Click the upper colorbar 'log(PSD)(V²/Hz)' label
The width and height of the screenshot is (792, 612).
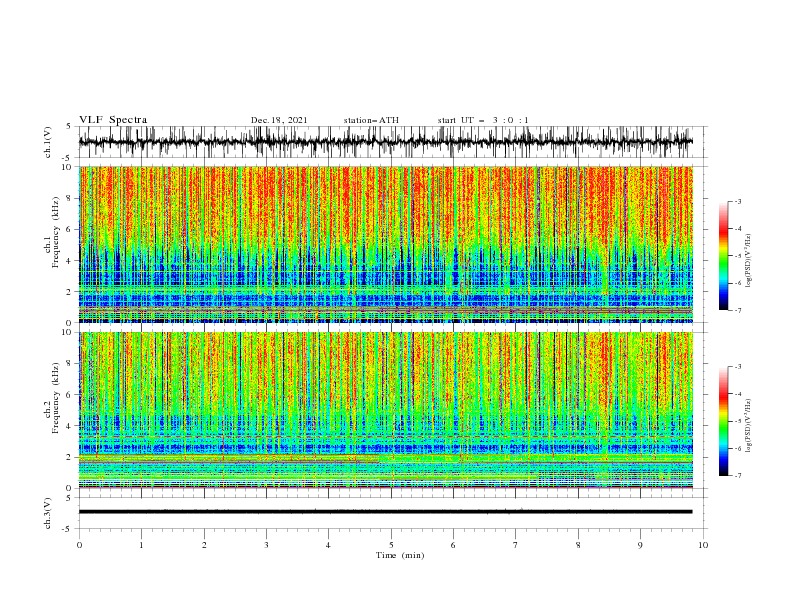tap(749, 261)
